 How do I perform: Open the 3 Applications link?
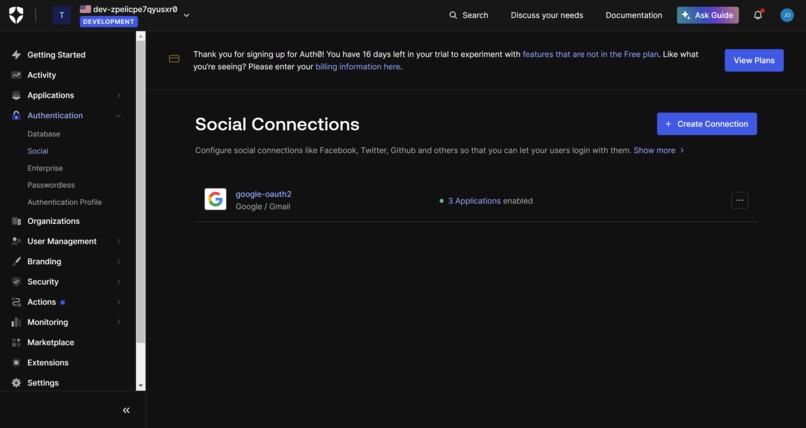pos(474,201)
